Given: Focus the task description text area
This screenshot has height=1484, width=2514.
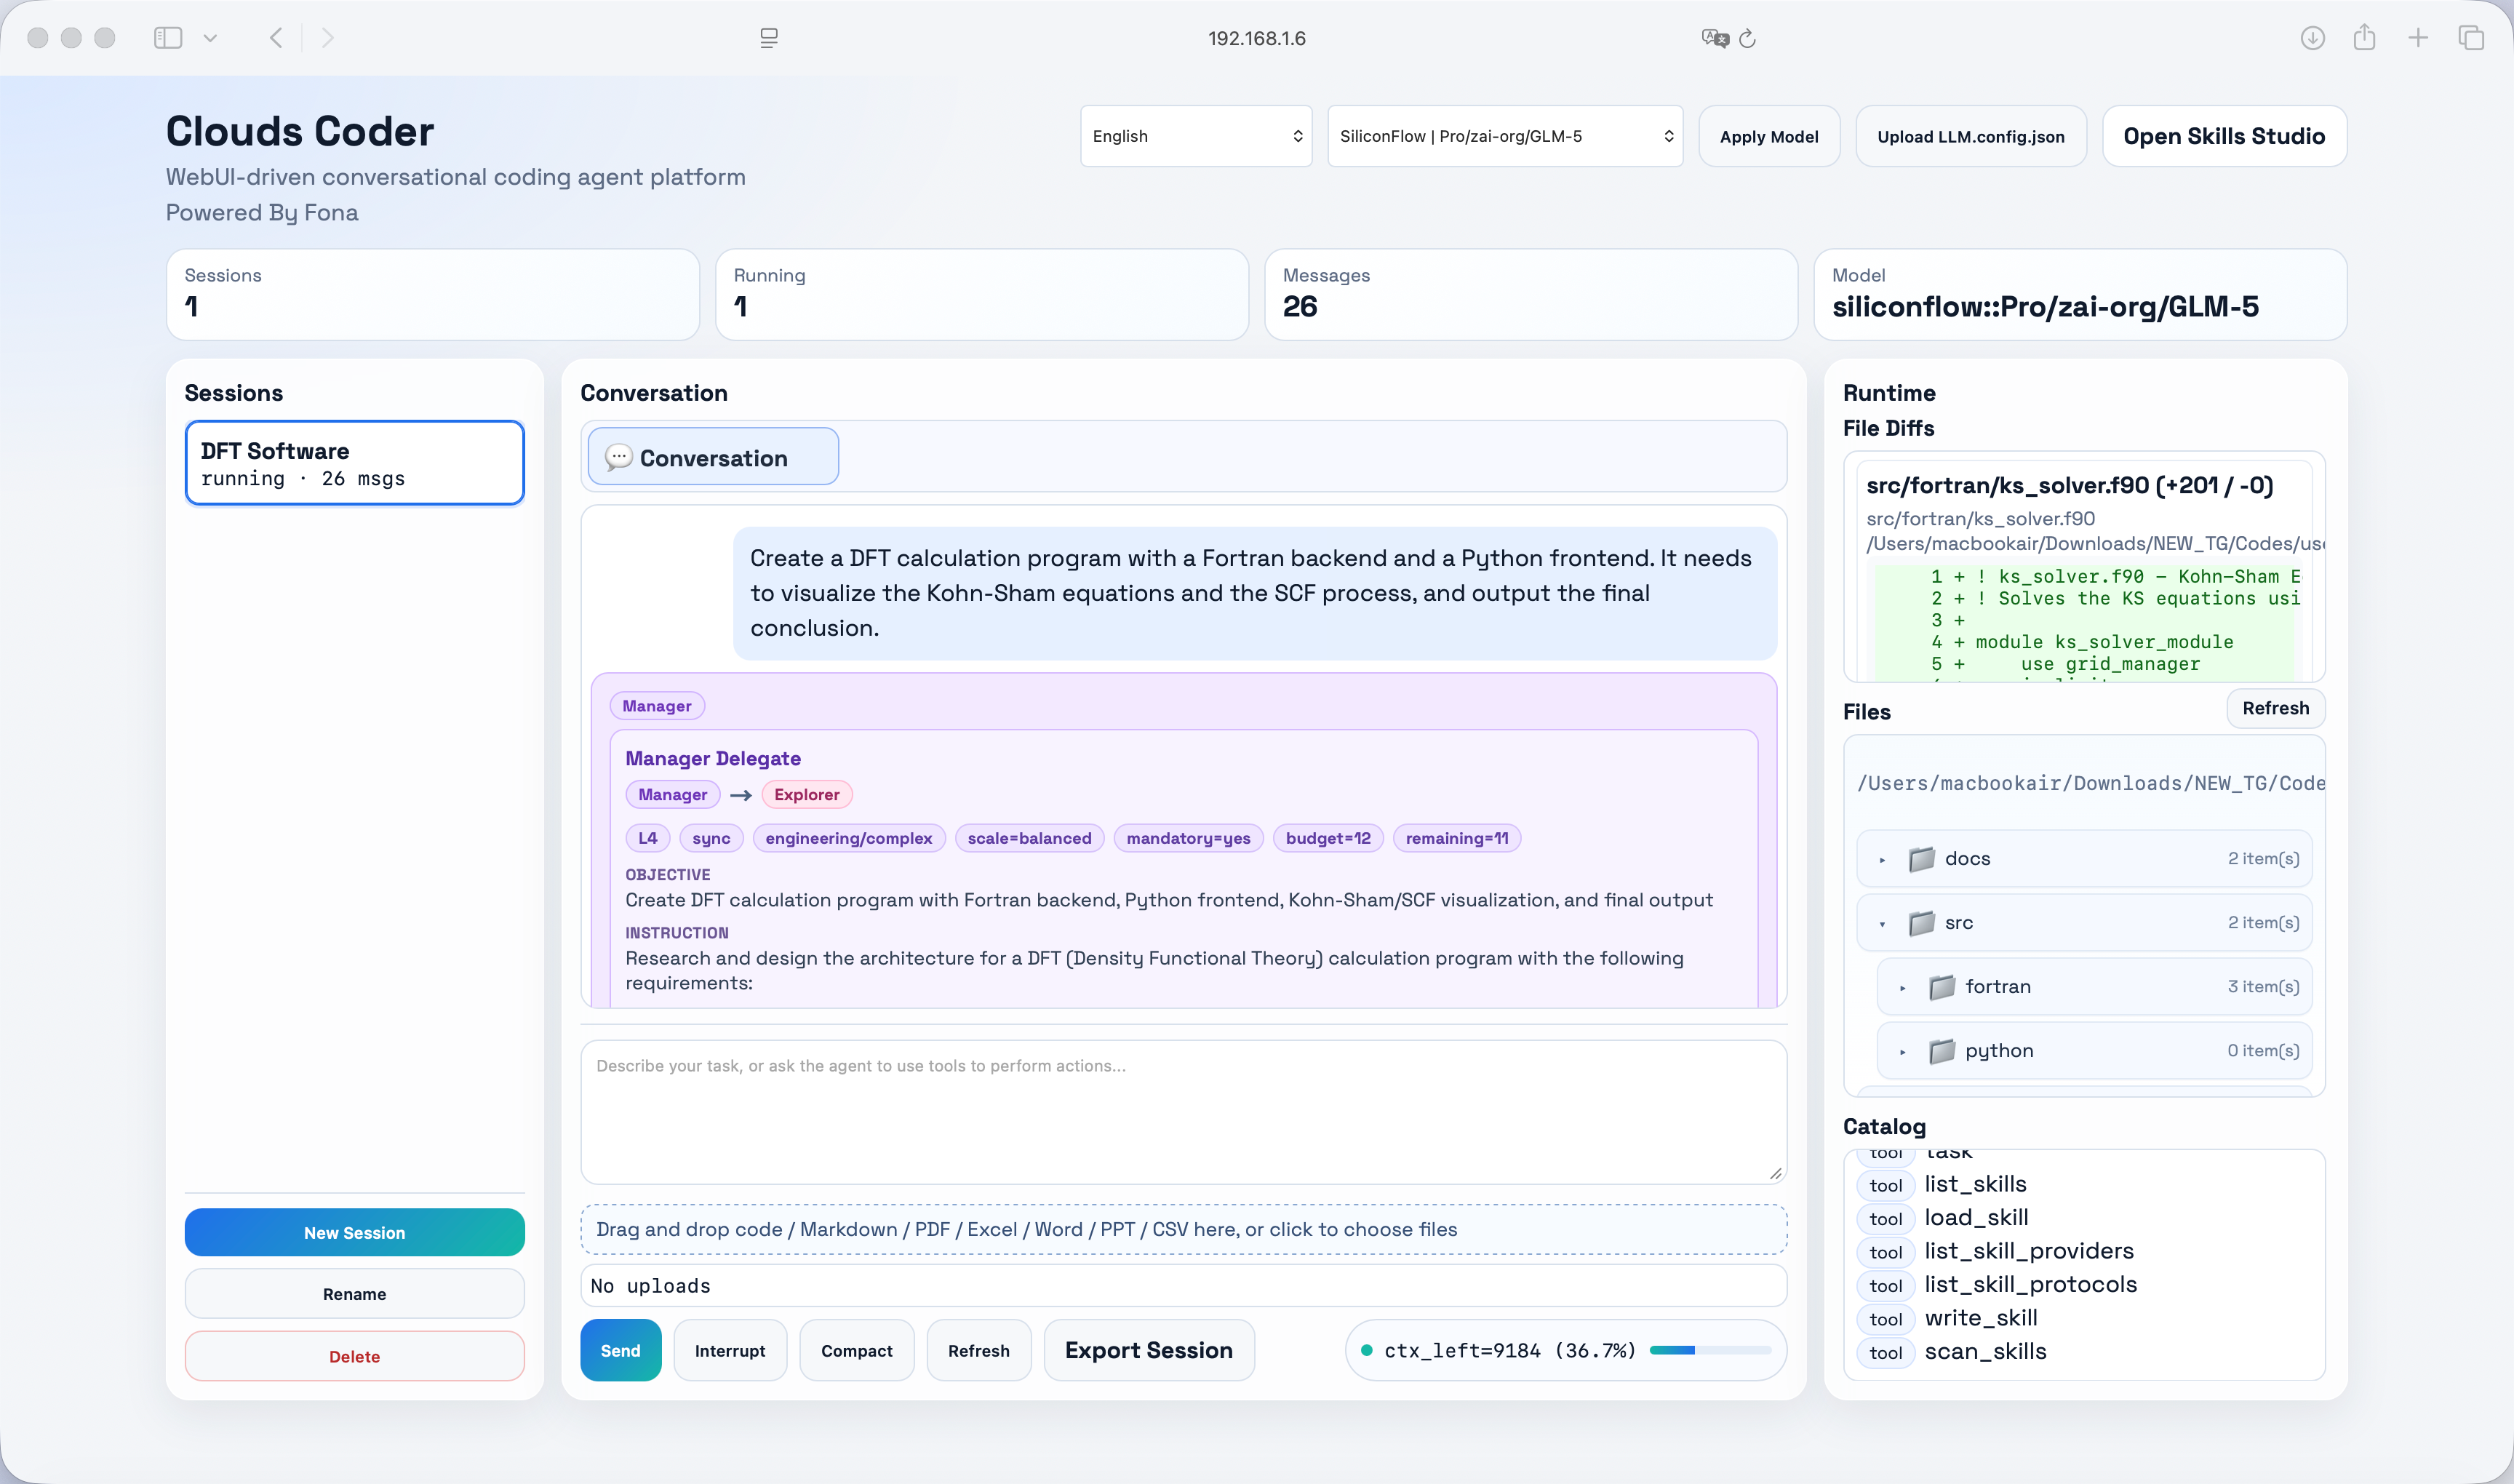Looking at the screenshot, I should 1183,1112.
